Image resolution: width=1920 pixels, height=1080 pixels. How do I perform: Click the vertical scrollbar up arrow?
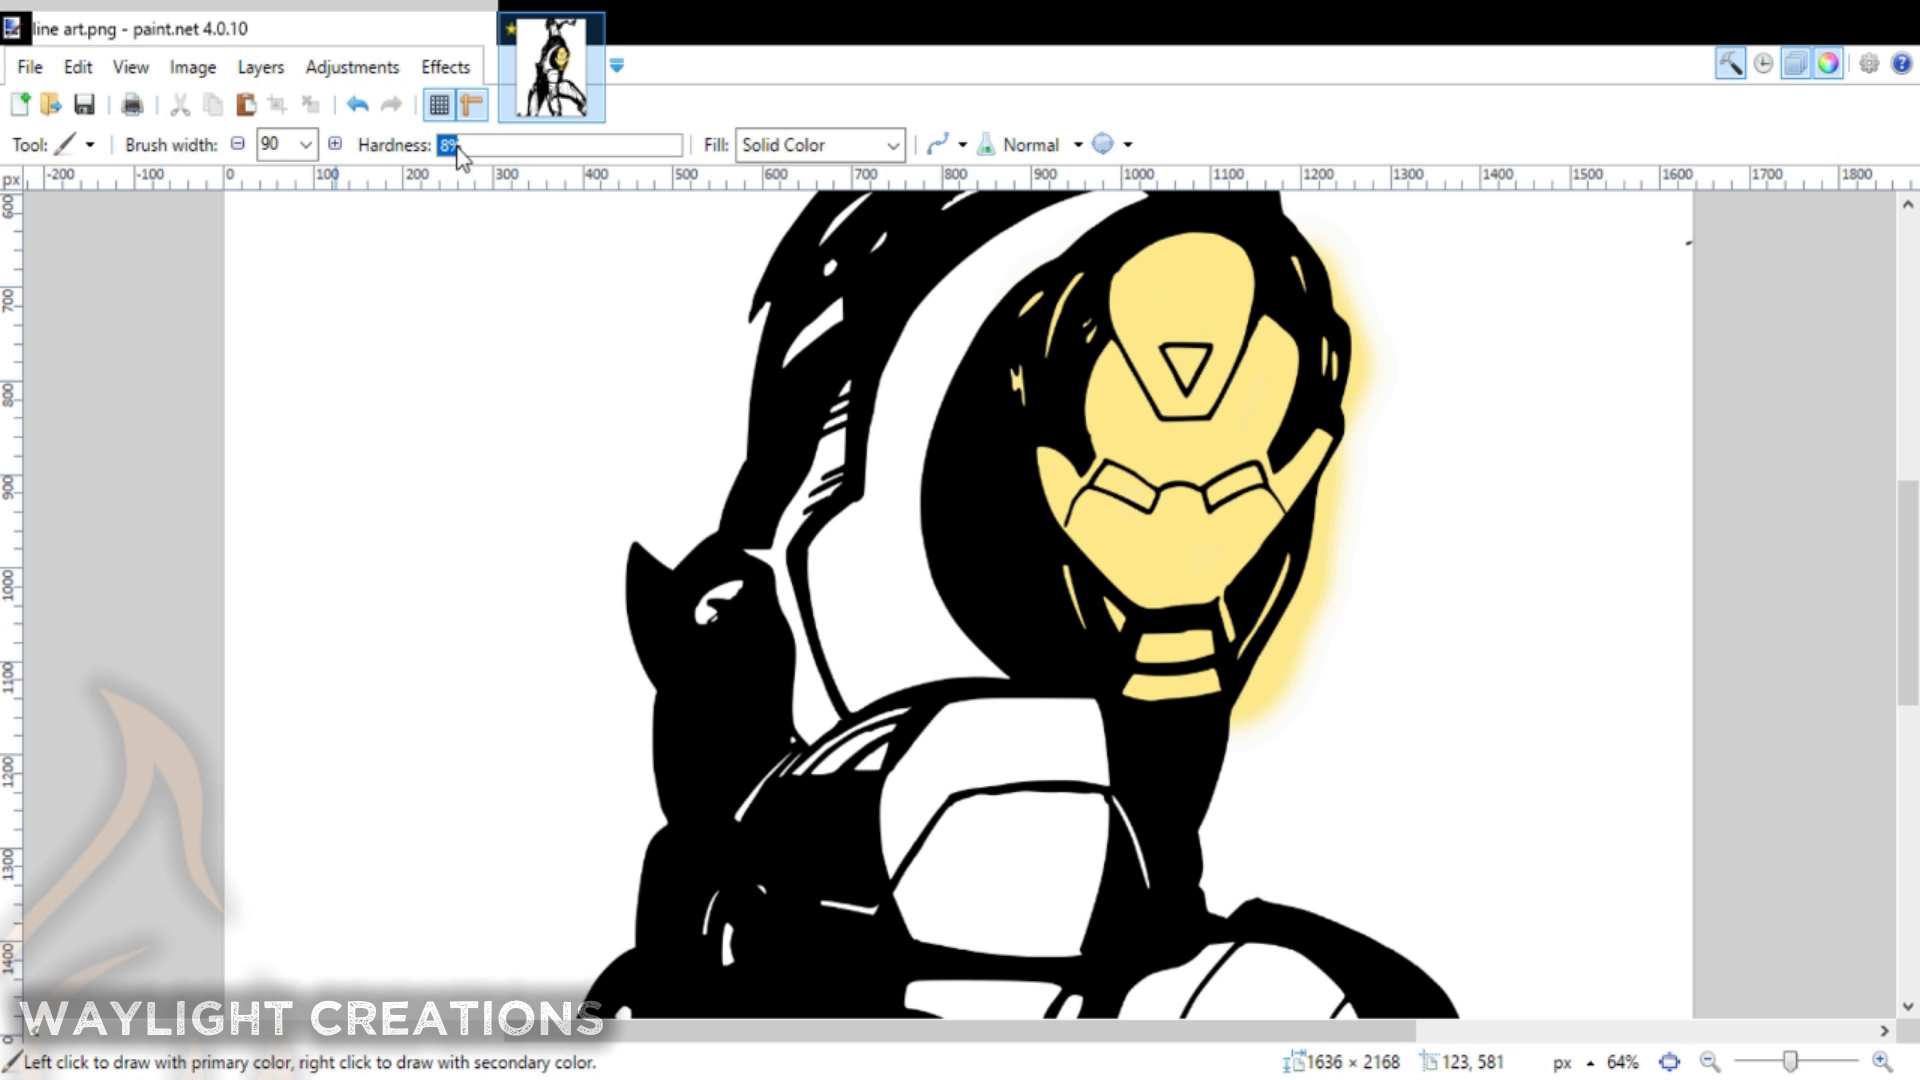click(x=1907, y=204)
